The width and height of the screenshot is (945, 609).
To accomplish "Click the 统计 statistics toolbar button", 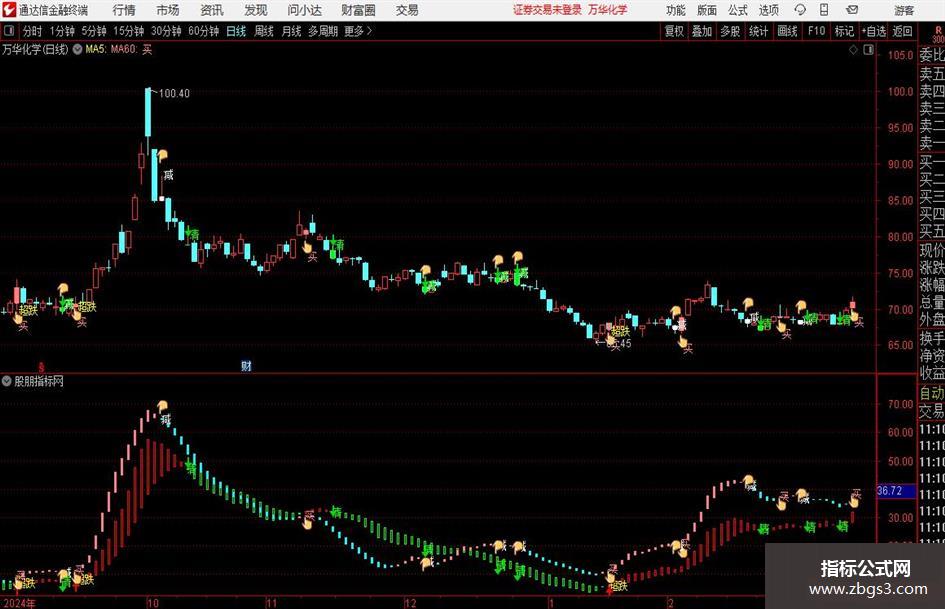I will 758,31.
